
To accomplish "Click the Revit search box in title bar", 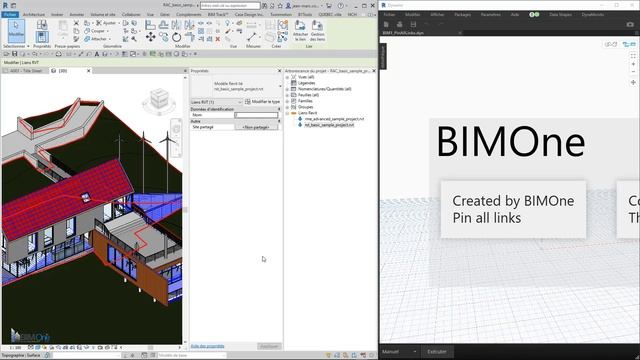I will click(x=230, y=6).
